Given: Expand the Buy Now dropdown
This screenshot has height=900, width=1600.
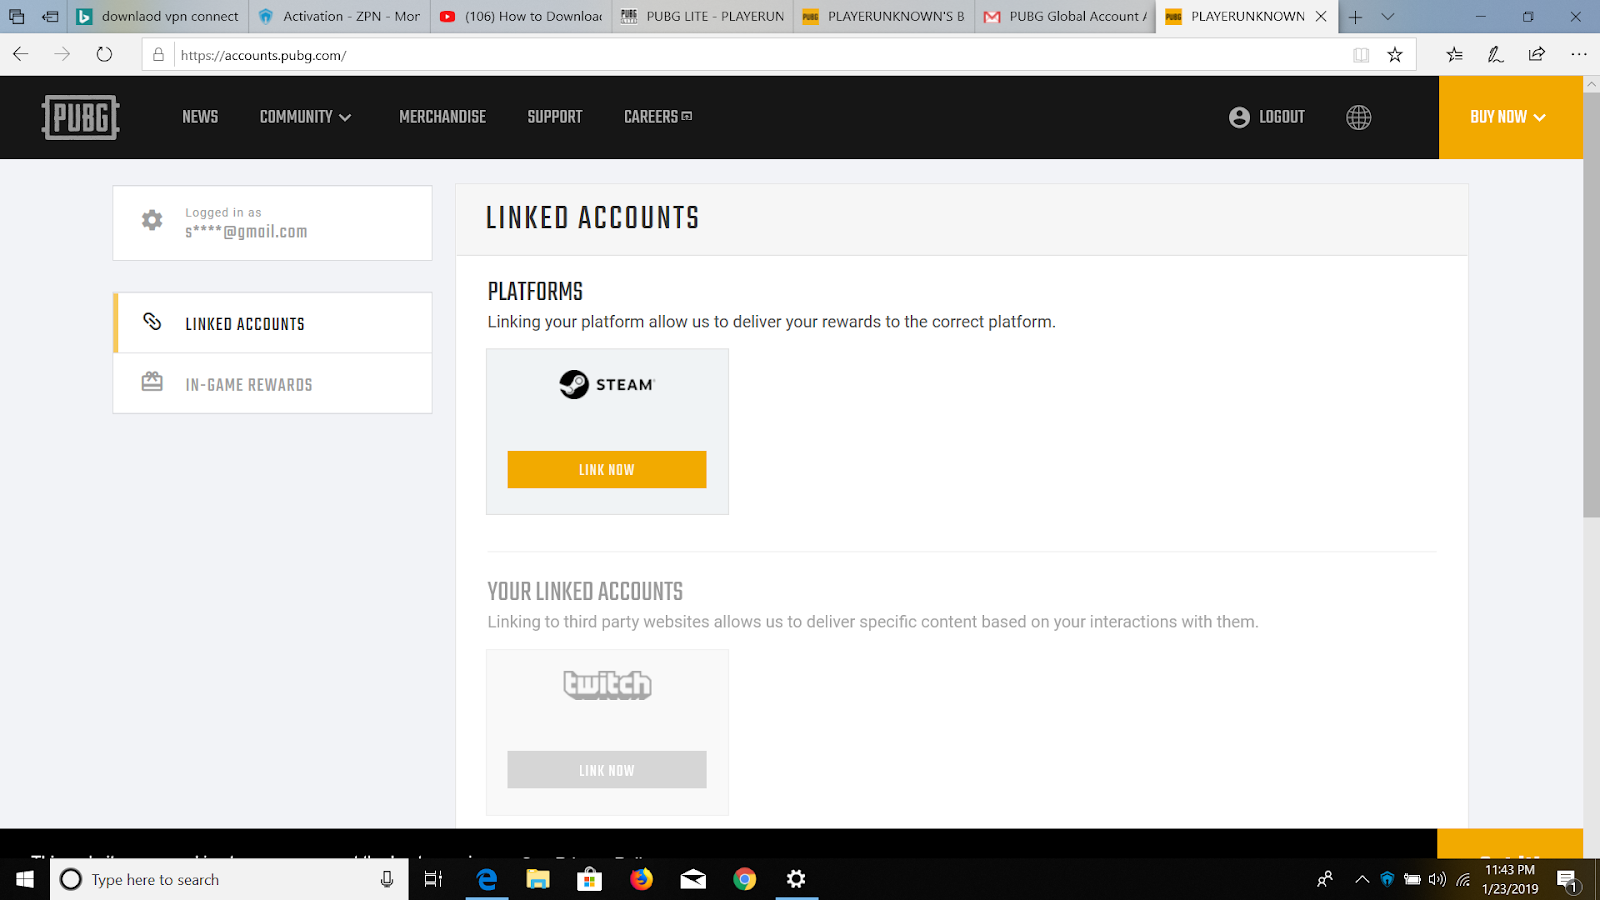Looking at the screenshot, I should [1510, 117].
